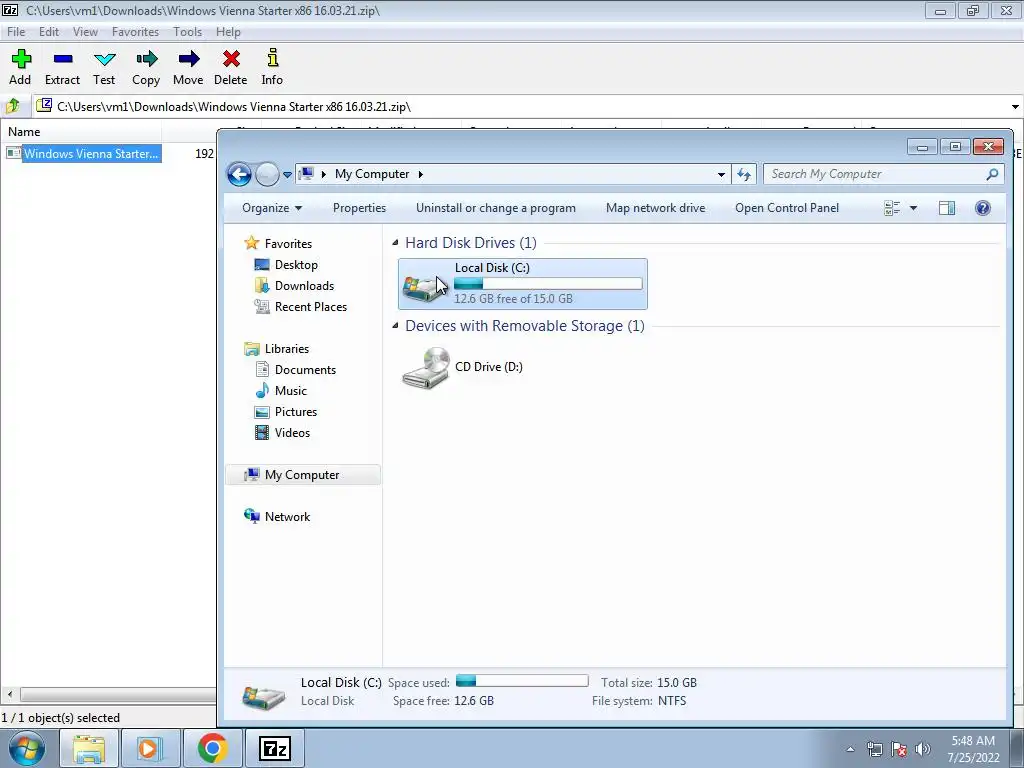
Task: Open the View menu in 7-Zip
Action: (85, 31)
